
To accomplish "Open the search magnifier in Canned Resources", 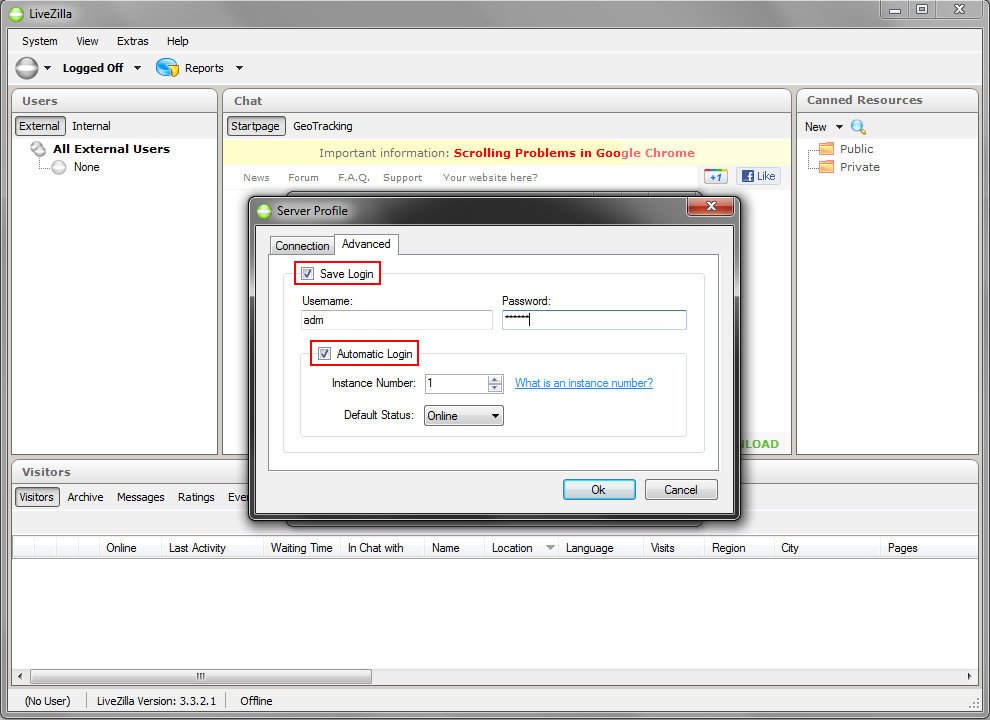I will 858,127.
